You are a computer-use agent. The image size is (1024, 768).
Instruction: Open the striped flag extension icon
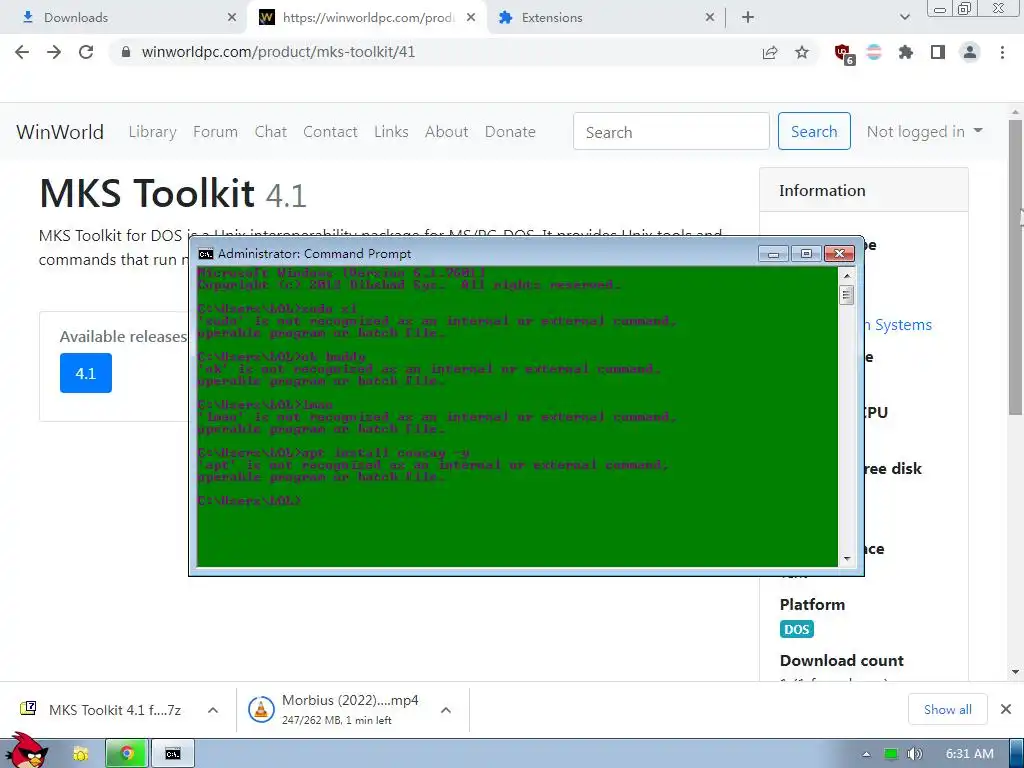tap(874, 52)
